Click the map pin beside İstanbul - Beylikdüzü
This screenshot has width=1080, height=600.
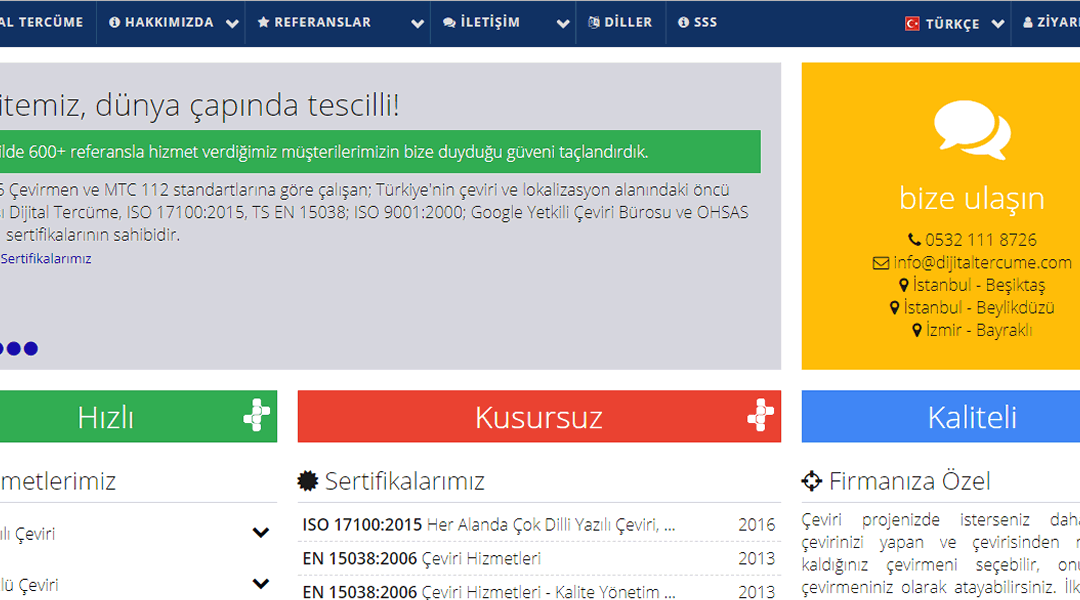[894, 308]
